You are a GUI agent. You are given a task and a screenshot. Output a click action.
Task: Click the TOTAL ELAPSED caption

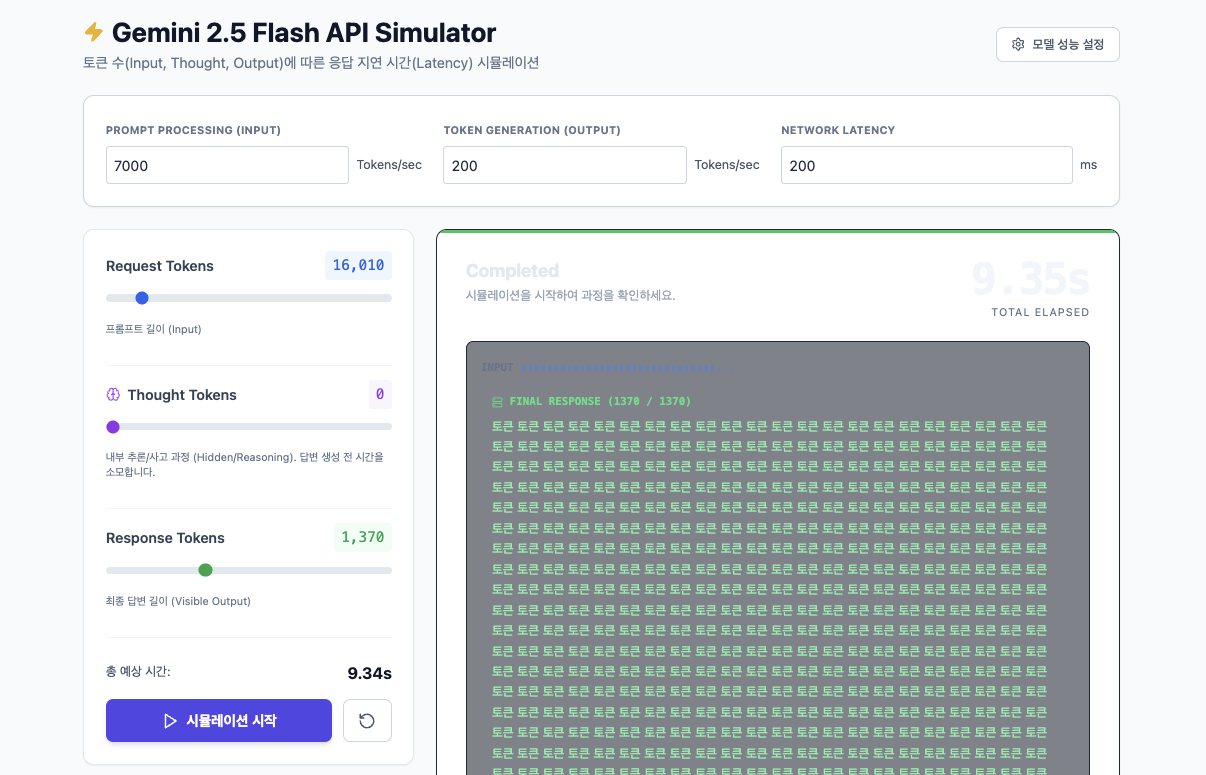click(x=1040, y=313)
